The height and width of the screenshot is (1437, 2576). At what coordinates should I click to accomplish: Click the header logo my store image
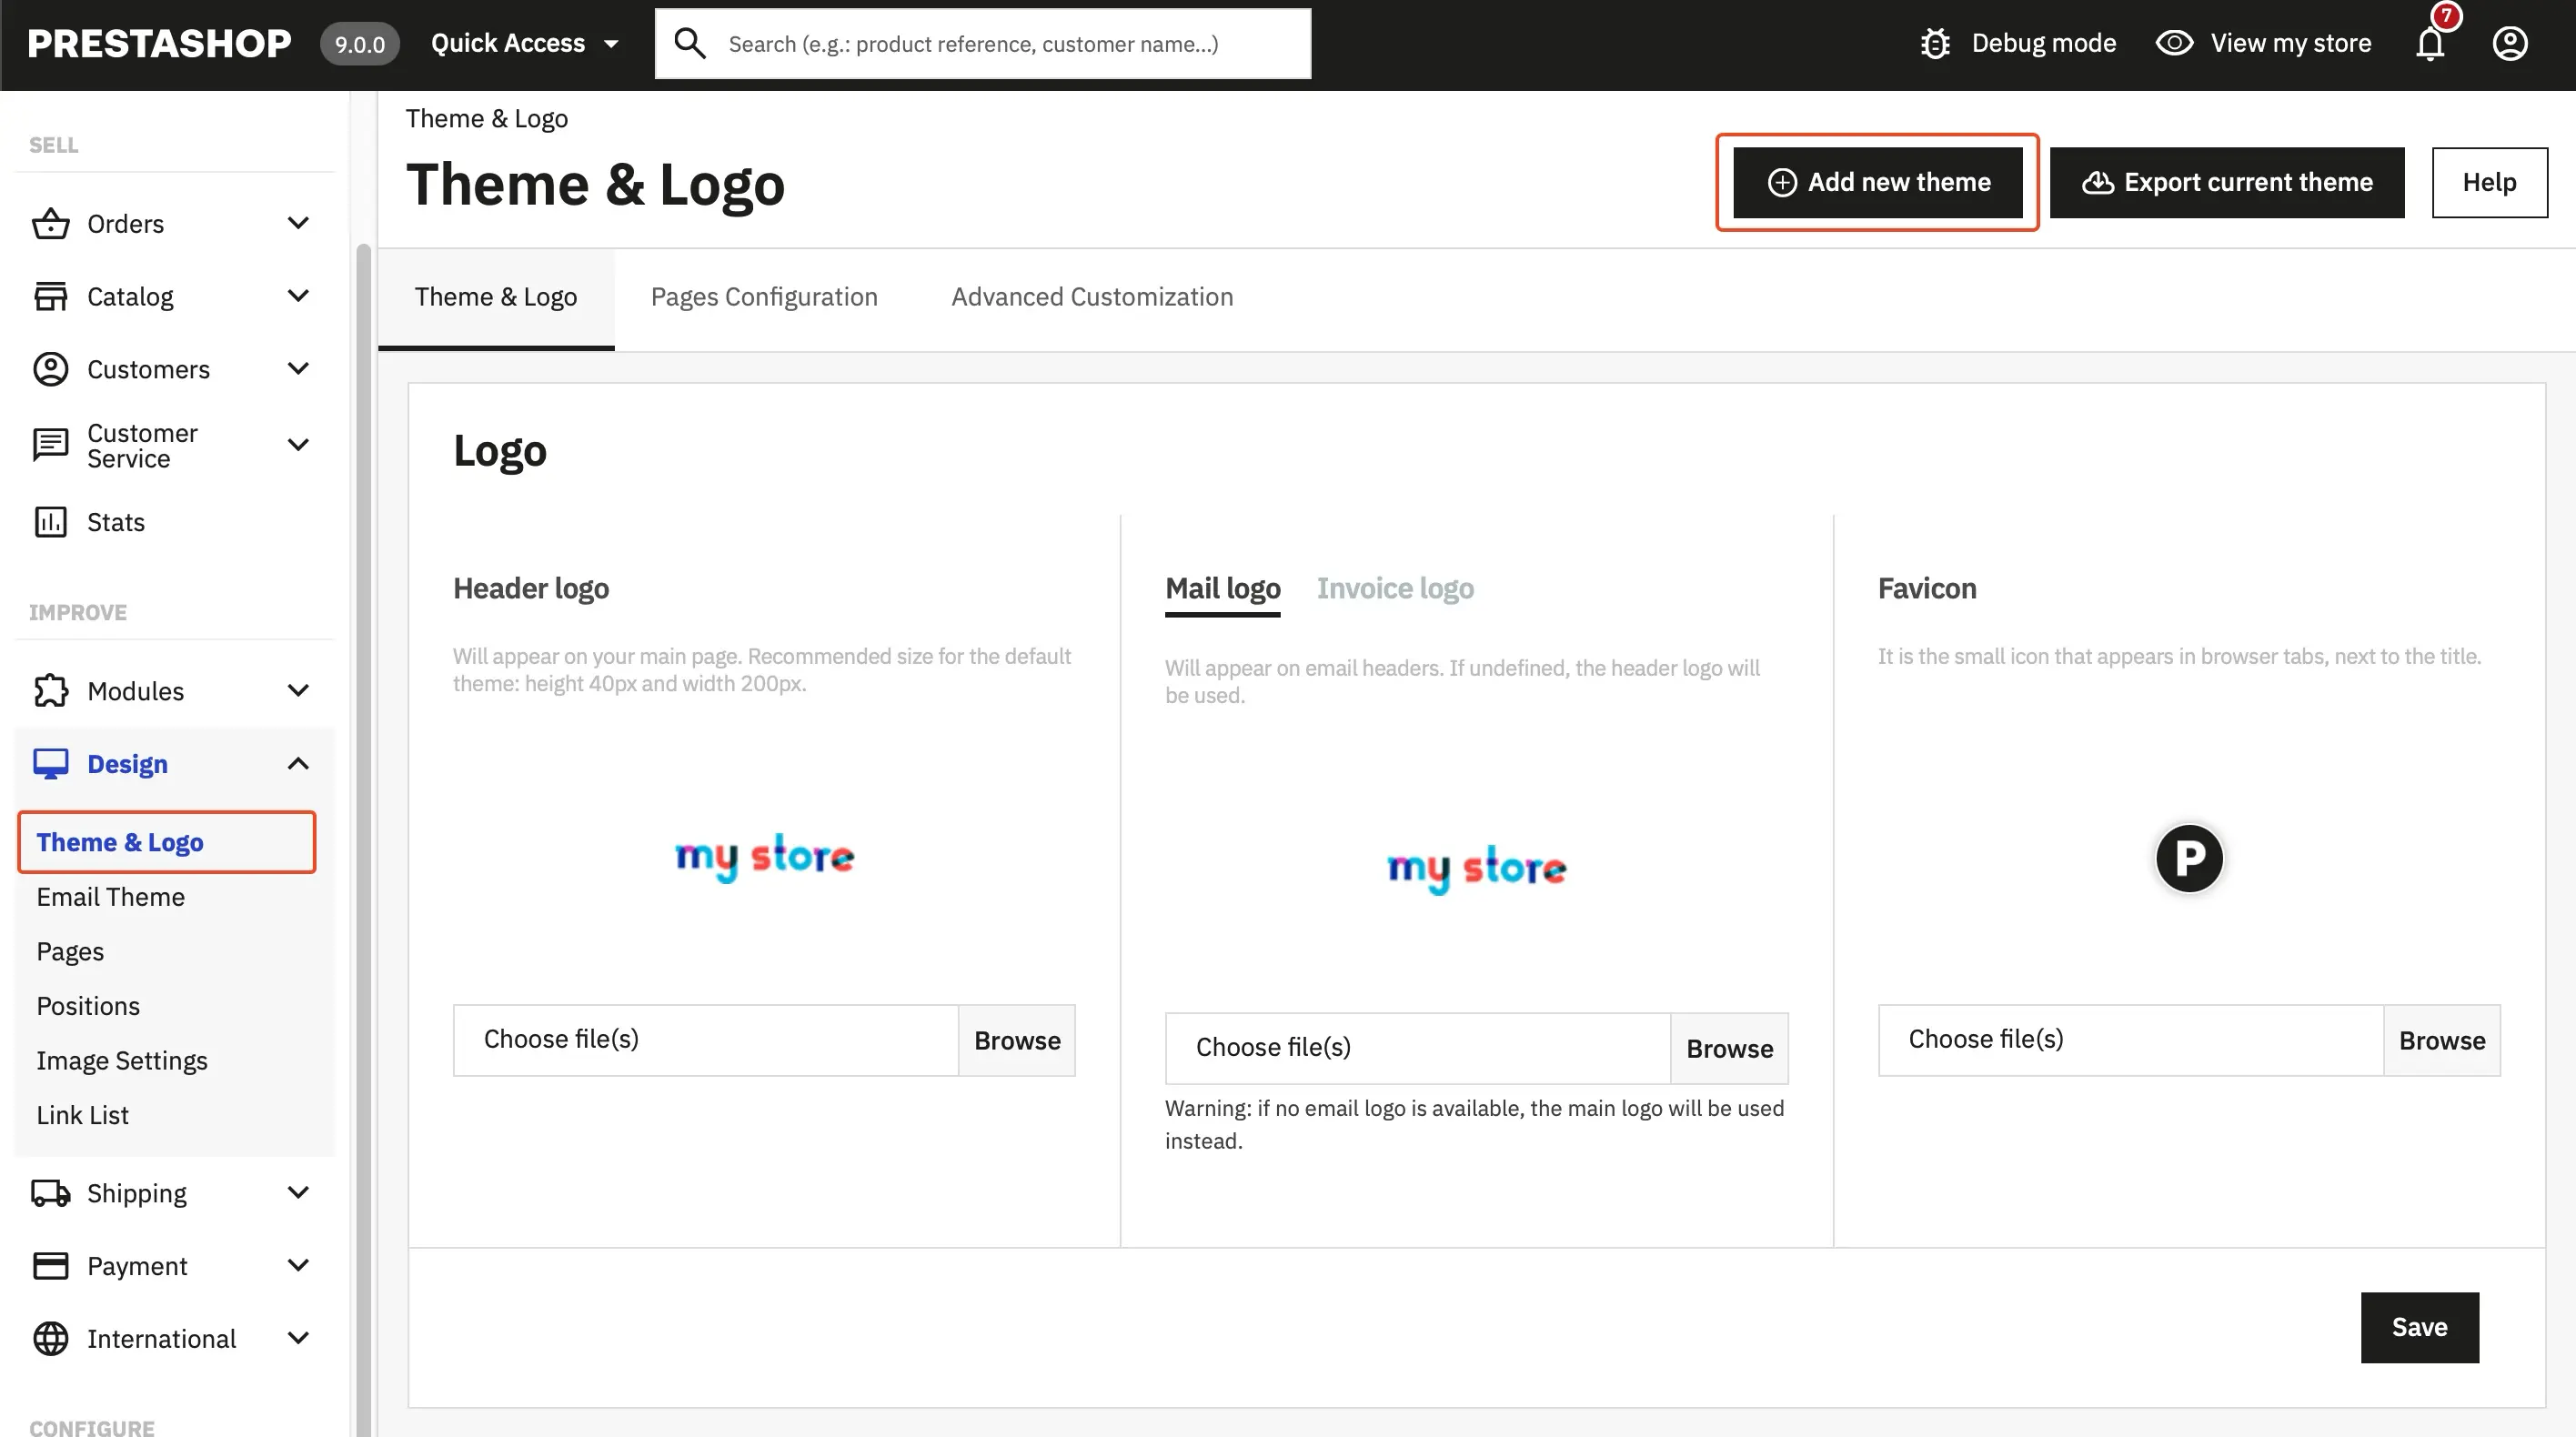coord(764,857)
